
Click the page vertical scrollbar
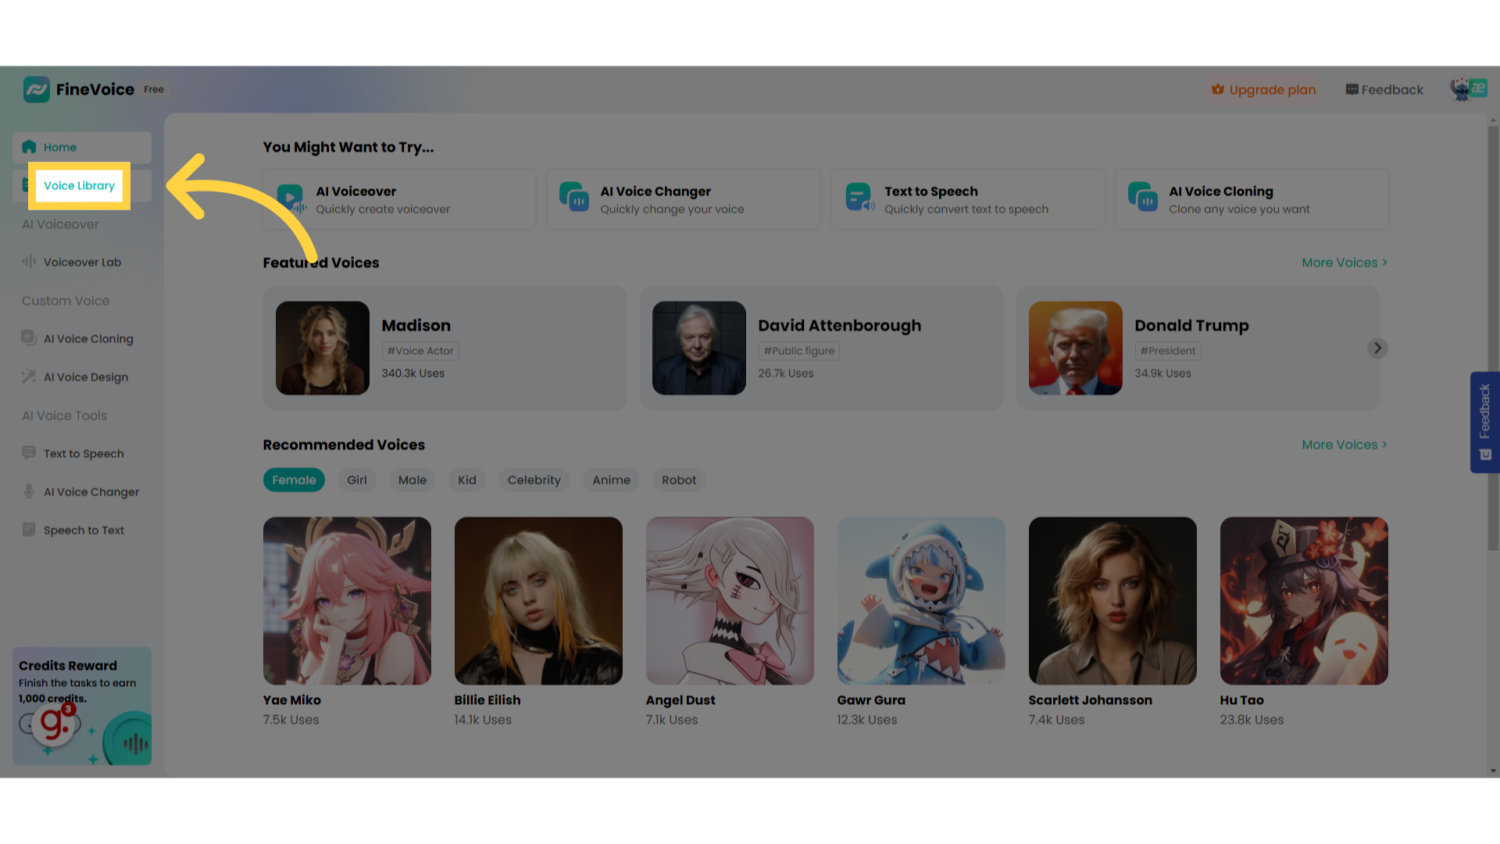(x=1493, y=340)
